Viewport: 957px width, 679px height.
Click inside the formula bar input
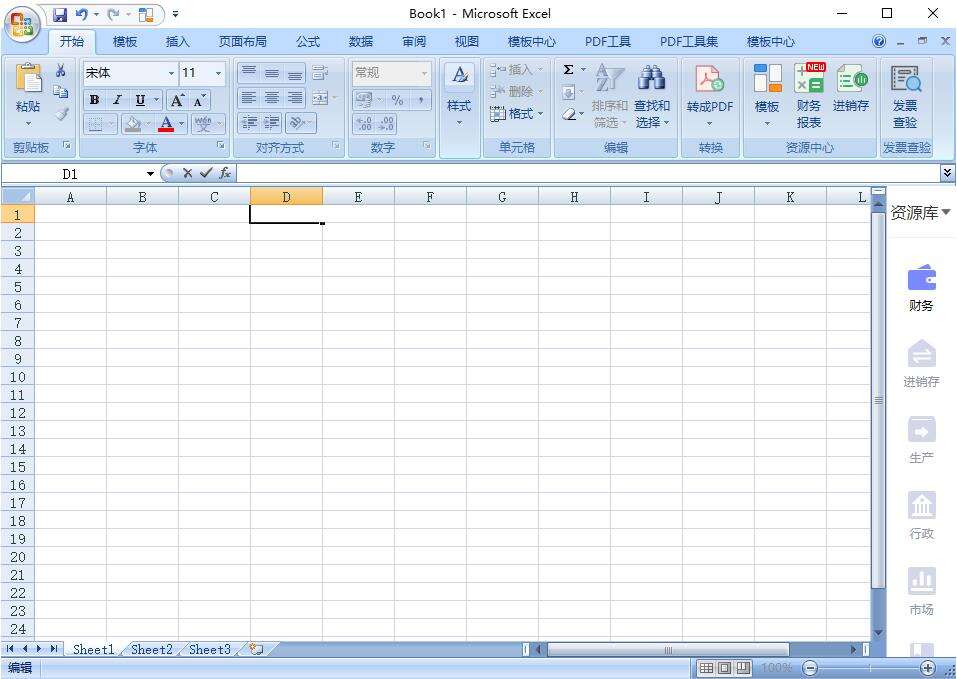point(588,173)
